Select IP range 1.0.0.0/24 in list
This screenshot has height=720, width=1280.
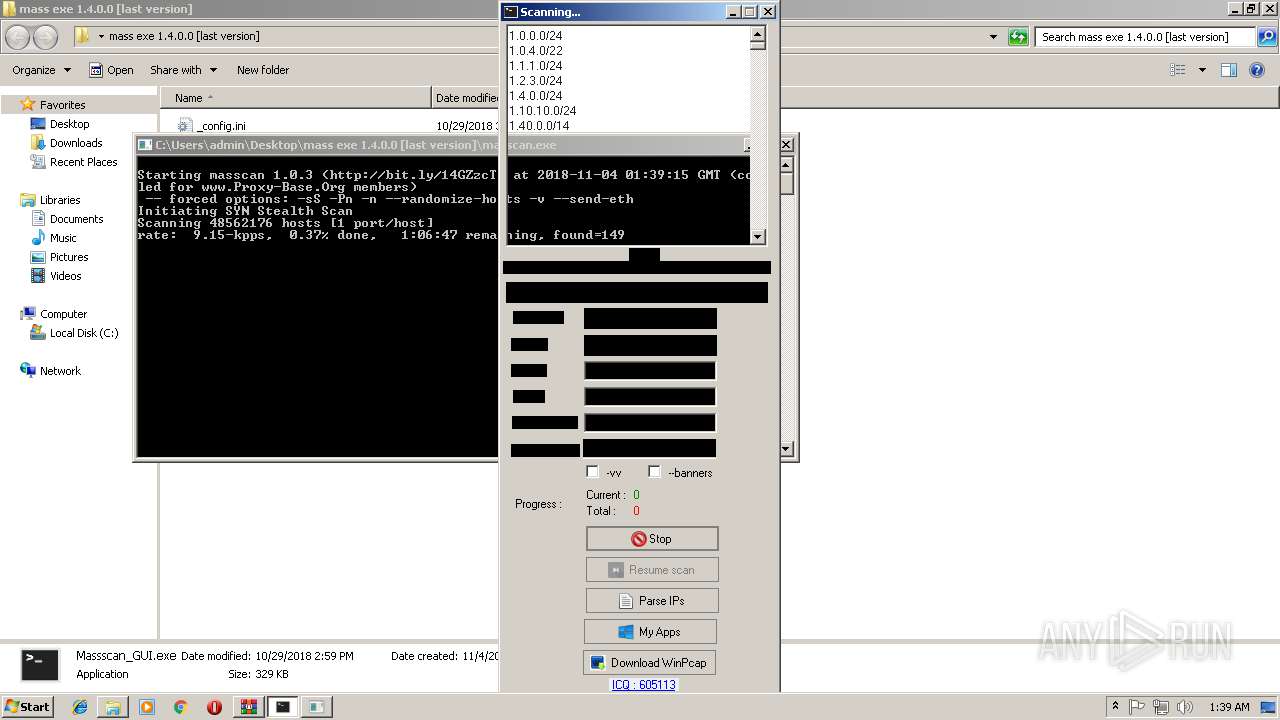tap(536, 36)
